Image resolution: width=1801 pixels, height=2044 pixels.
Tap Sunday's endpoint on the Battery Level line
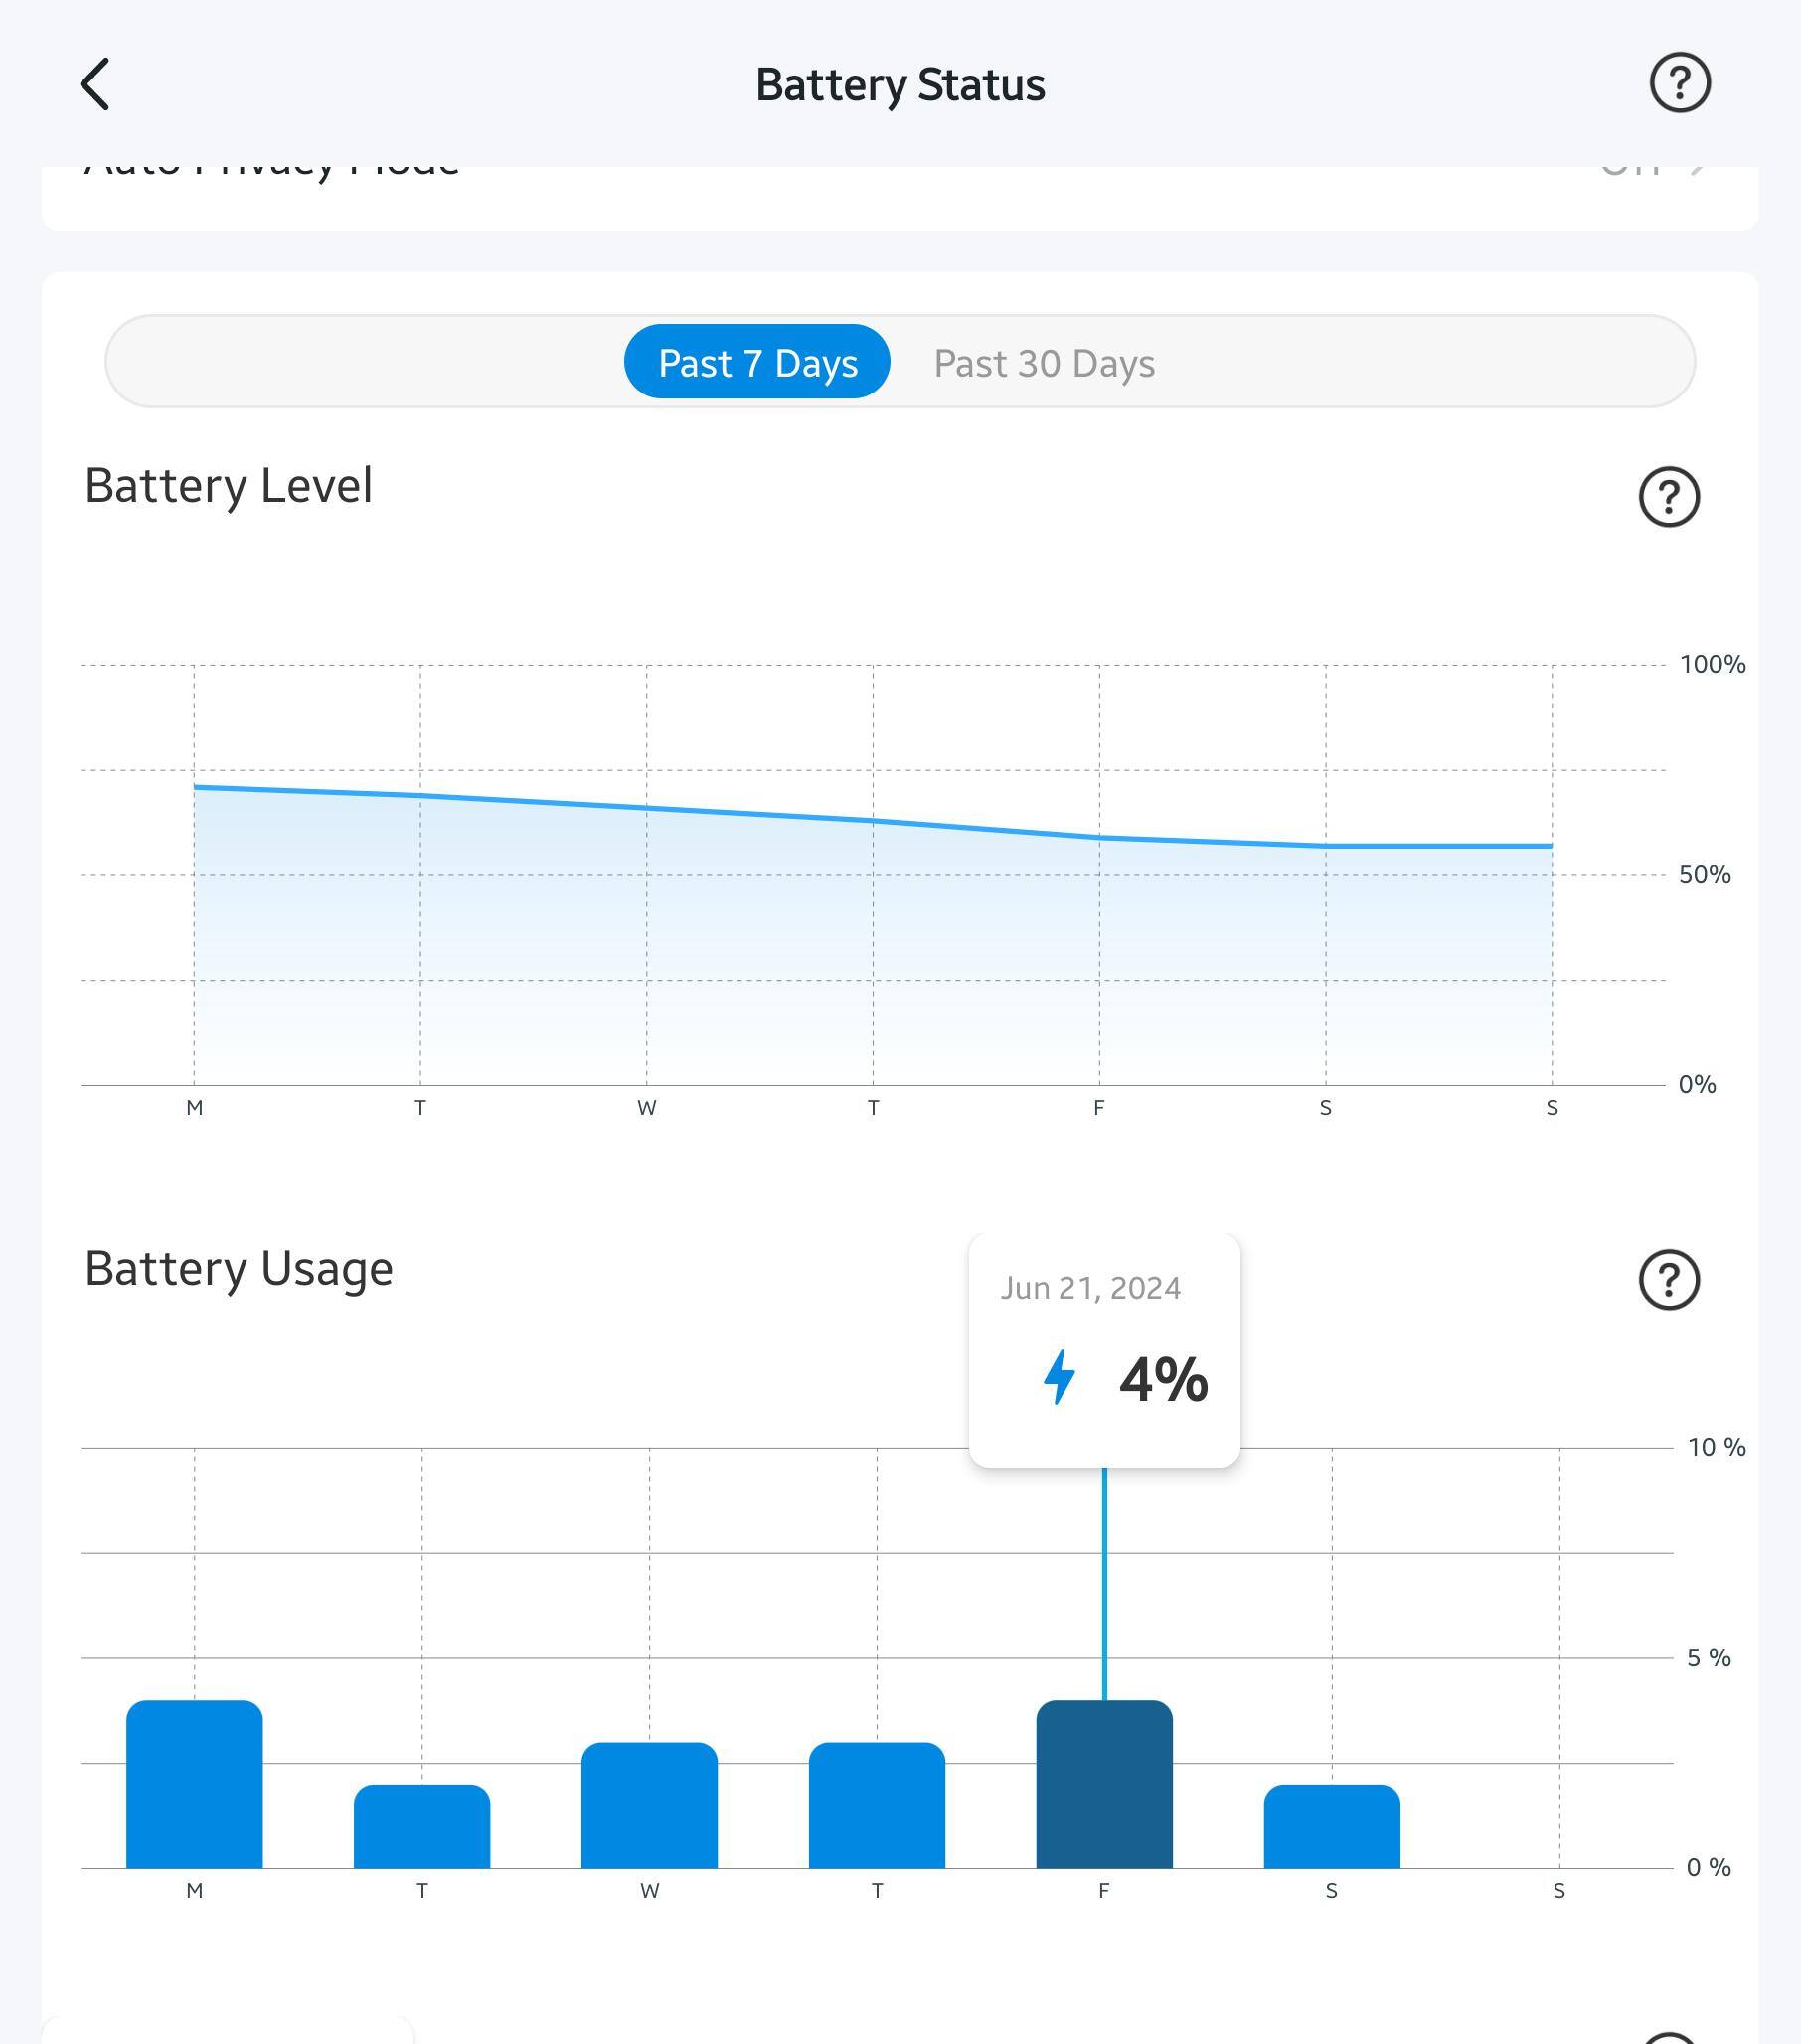click(x=1551, y=846)
